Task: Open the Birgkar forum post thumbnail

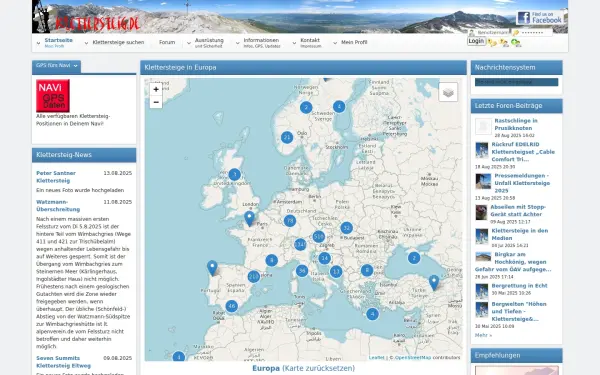Action: (483, 256)
